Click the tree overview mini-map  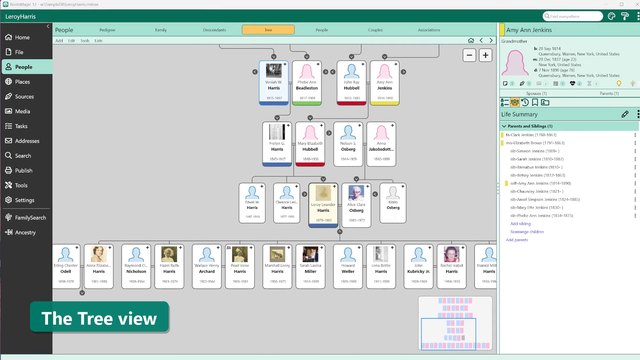coord(455,323)
